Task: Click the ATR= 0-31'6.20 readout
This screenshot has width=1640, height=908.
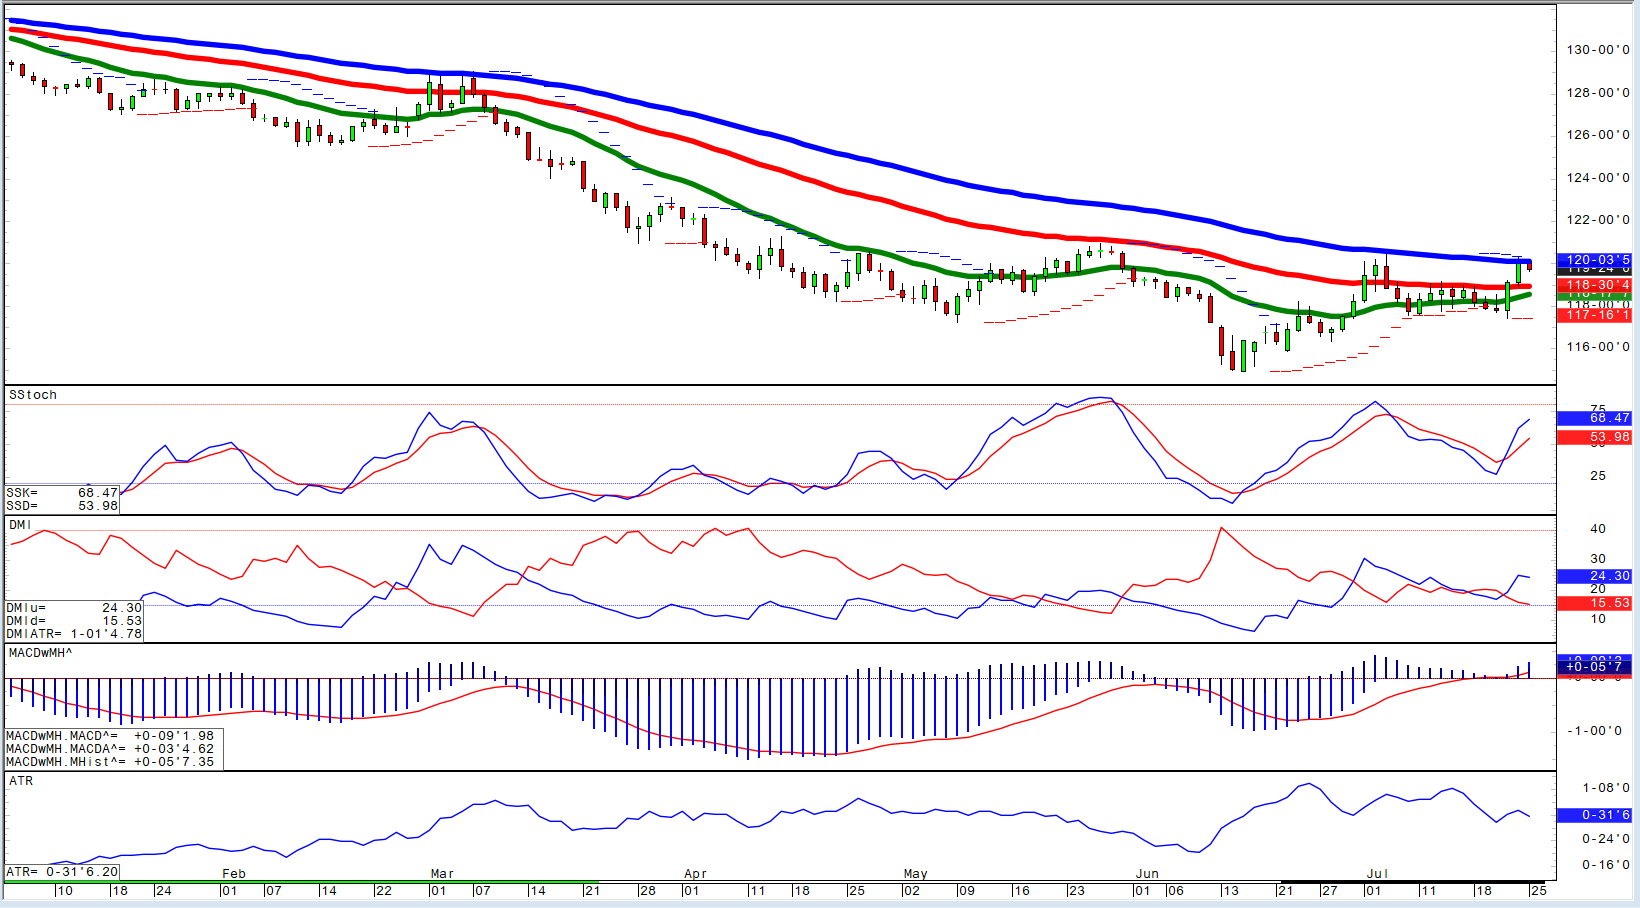Action: pyautogui.click(x=62, y=872)
